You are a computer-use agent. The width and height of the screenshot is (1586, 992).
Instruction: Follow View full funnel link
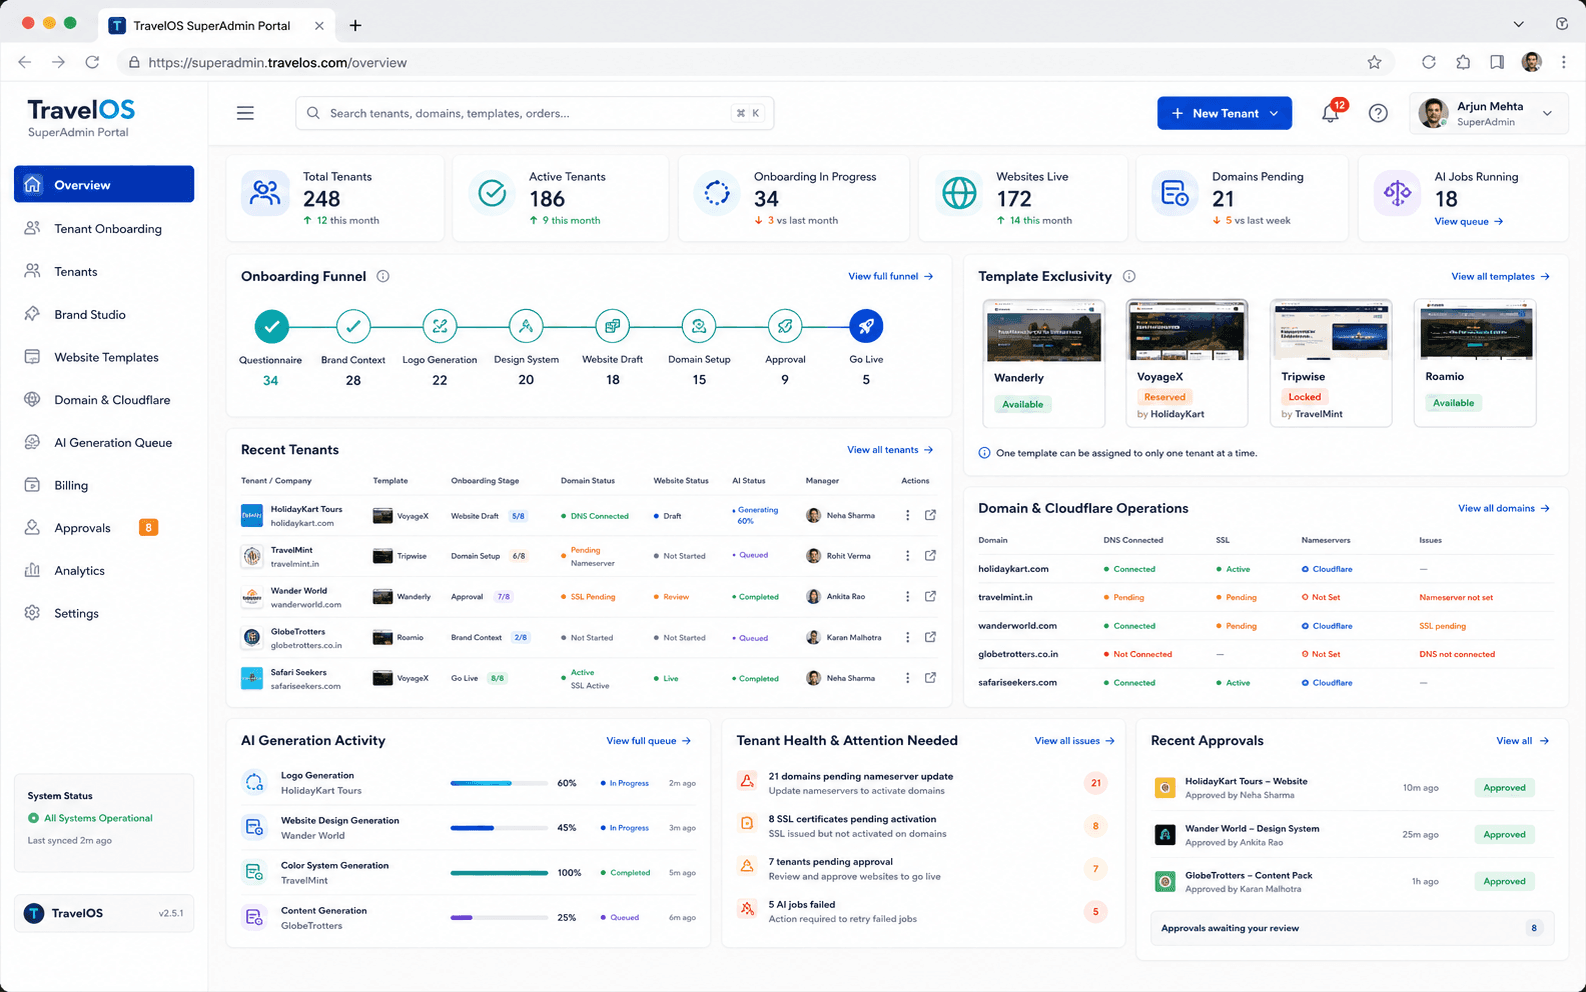pos(890,276)
